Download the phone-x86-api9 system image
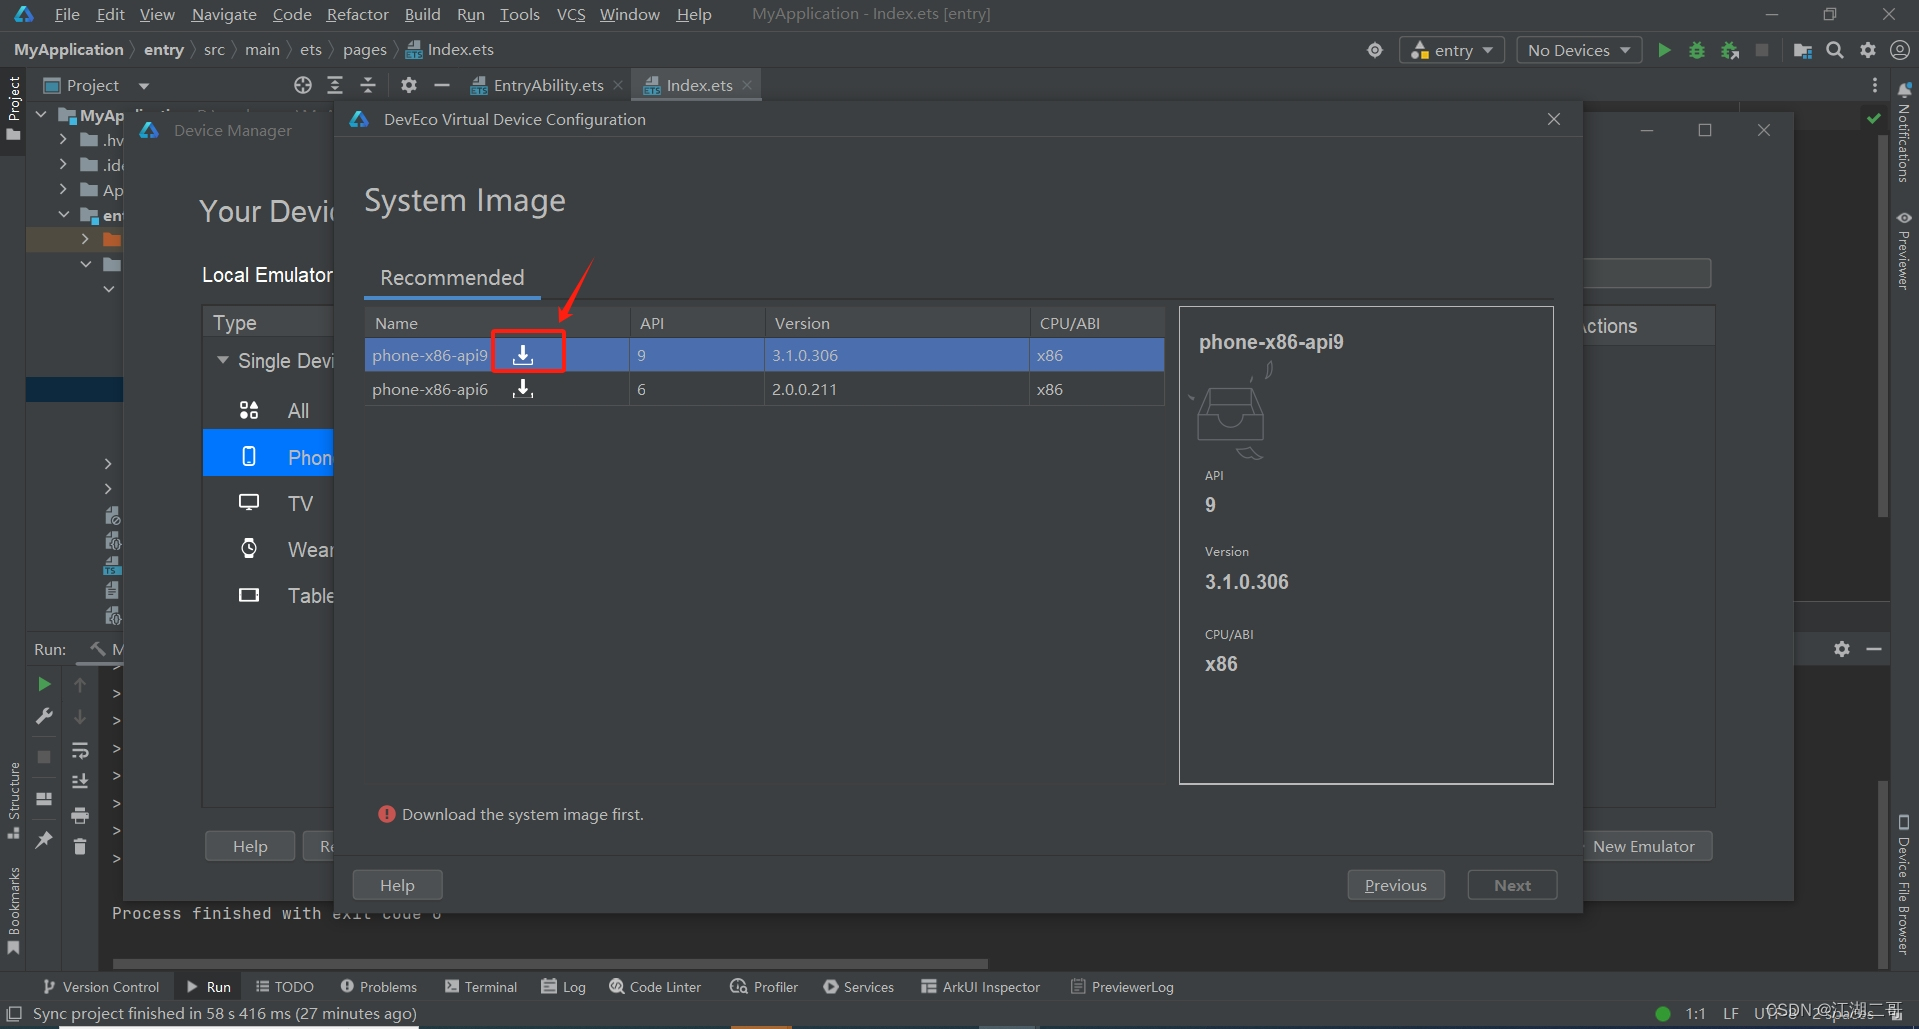The image size is (1919, 1029). [x=523, y=355]
